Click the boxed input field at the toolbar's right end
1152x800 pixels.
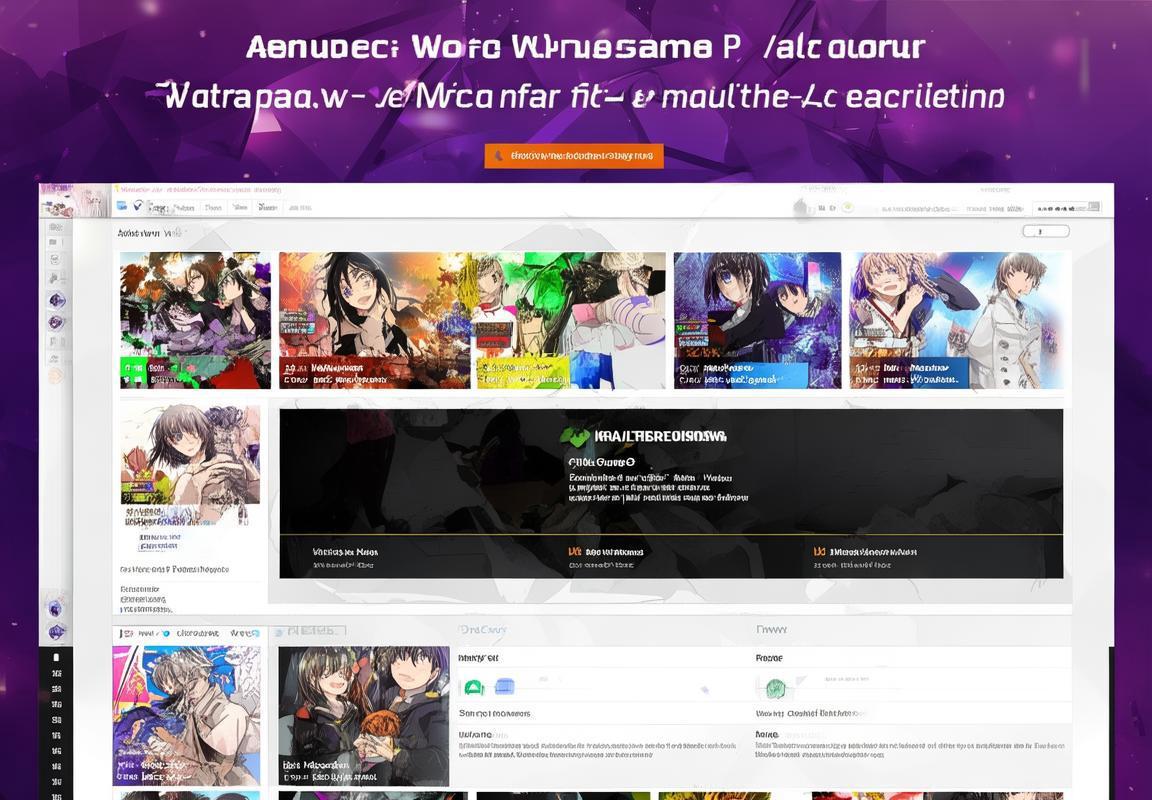[x=1067, y=208]
